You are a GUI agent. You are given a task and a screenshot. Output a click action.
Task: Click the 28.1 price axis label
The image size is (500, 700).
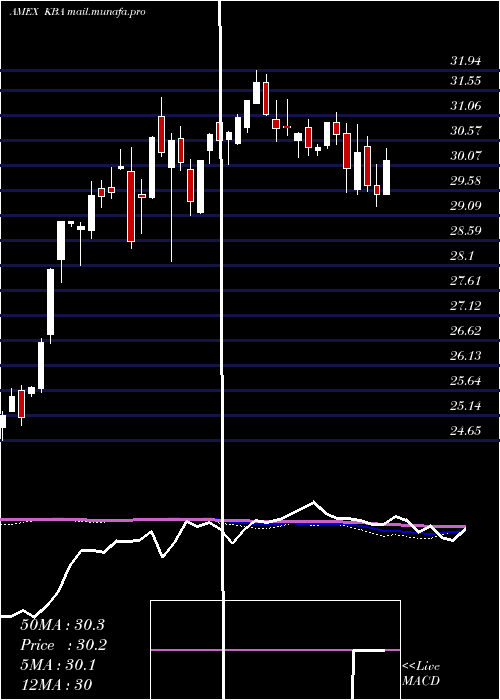tap(462, 256)
